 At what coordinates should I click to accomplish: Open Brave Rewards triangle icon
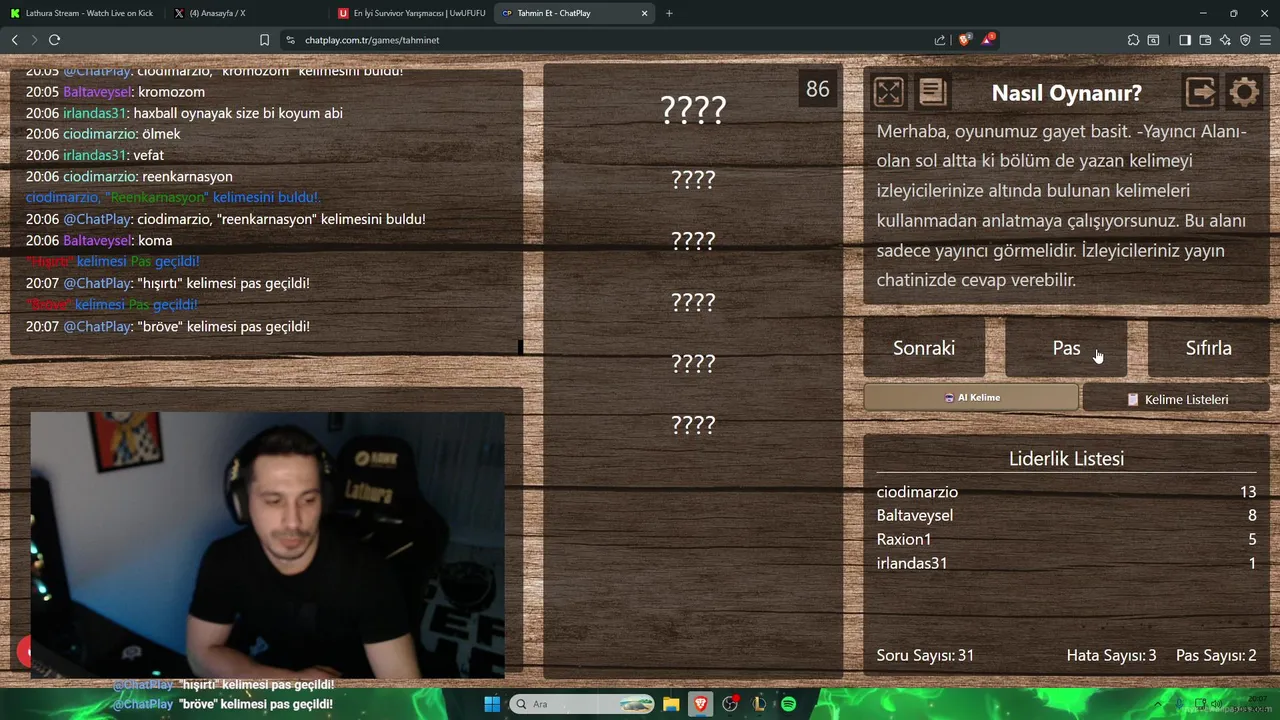point(988,40)
